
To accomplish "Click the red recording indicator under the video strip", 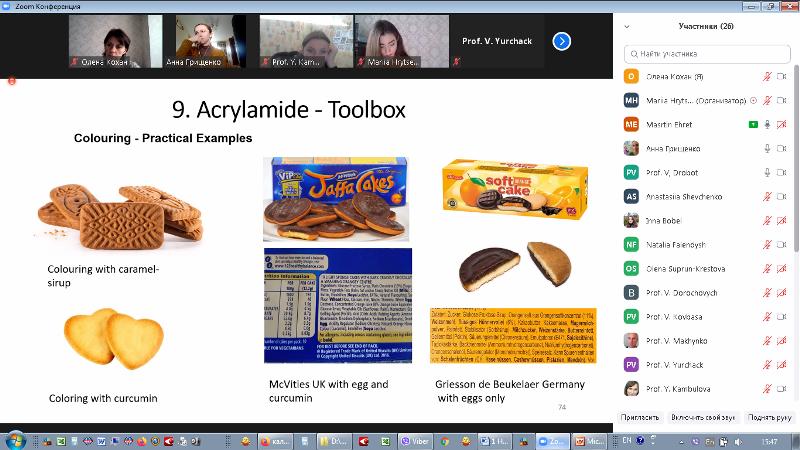I will [12, 81].
